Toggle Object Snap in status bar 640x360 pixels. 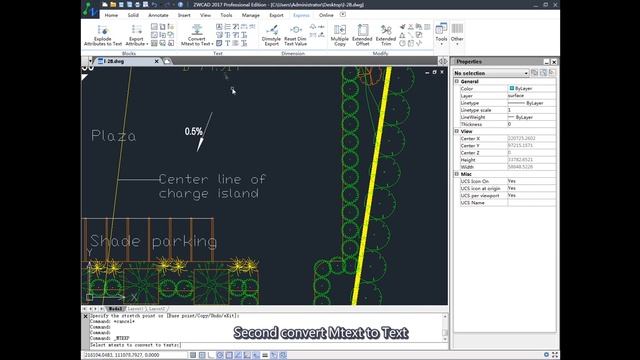(229, 355)
